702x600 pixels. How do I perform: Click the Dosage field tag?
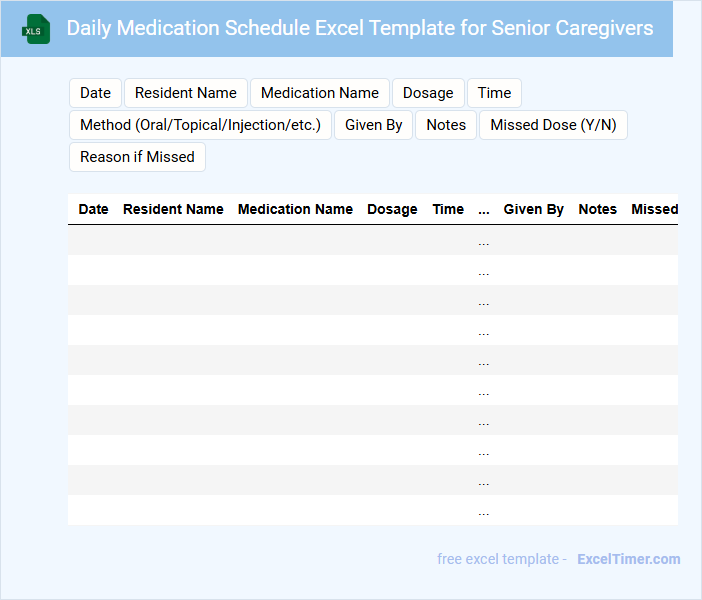click(428, 93)
